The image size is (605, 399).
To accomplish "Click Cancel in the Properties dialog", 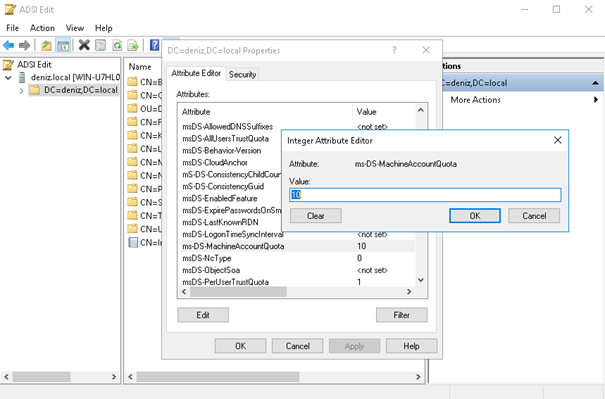I will coord(297,346).
